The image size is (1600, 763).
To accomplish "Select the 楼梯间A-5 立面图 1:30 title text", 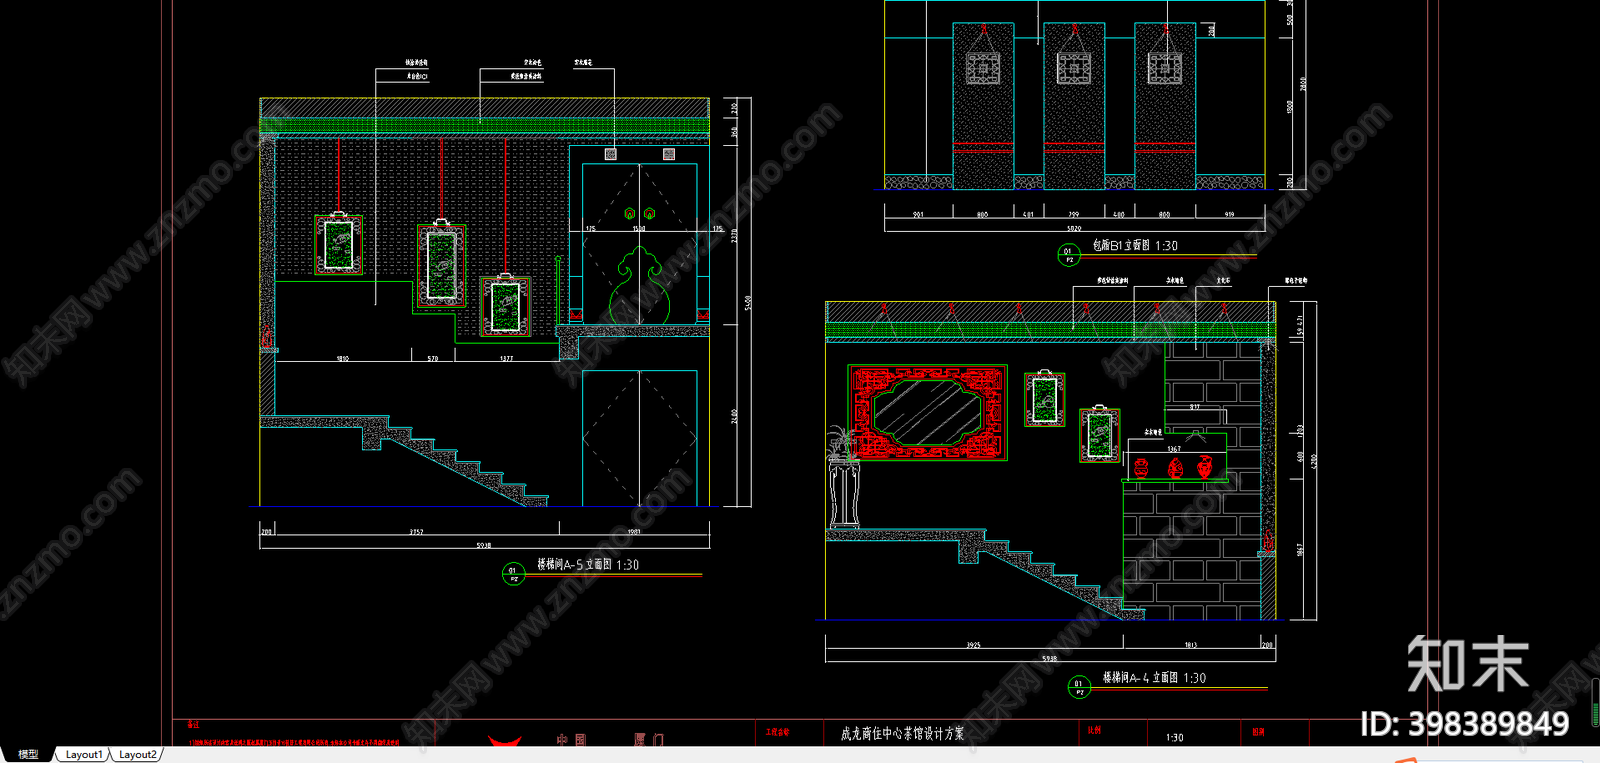I will pyautogui.click(x=588, y=565).
